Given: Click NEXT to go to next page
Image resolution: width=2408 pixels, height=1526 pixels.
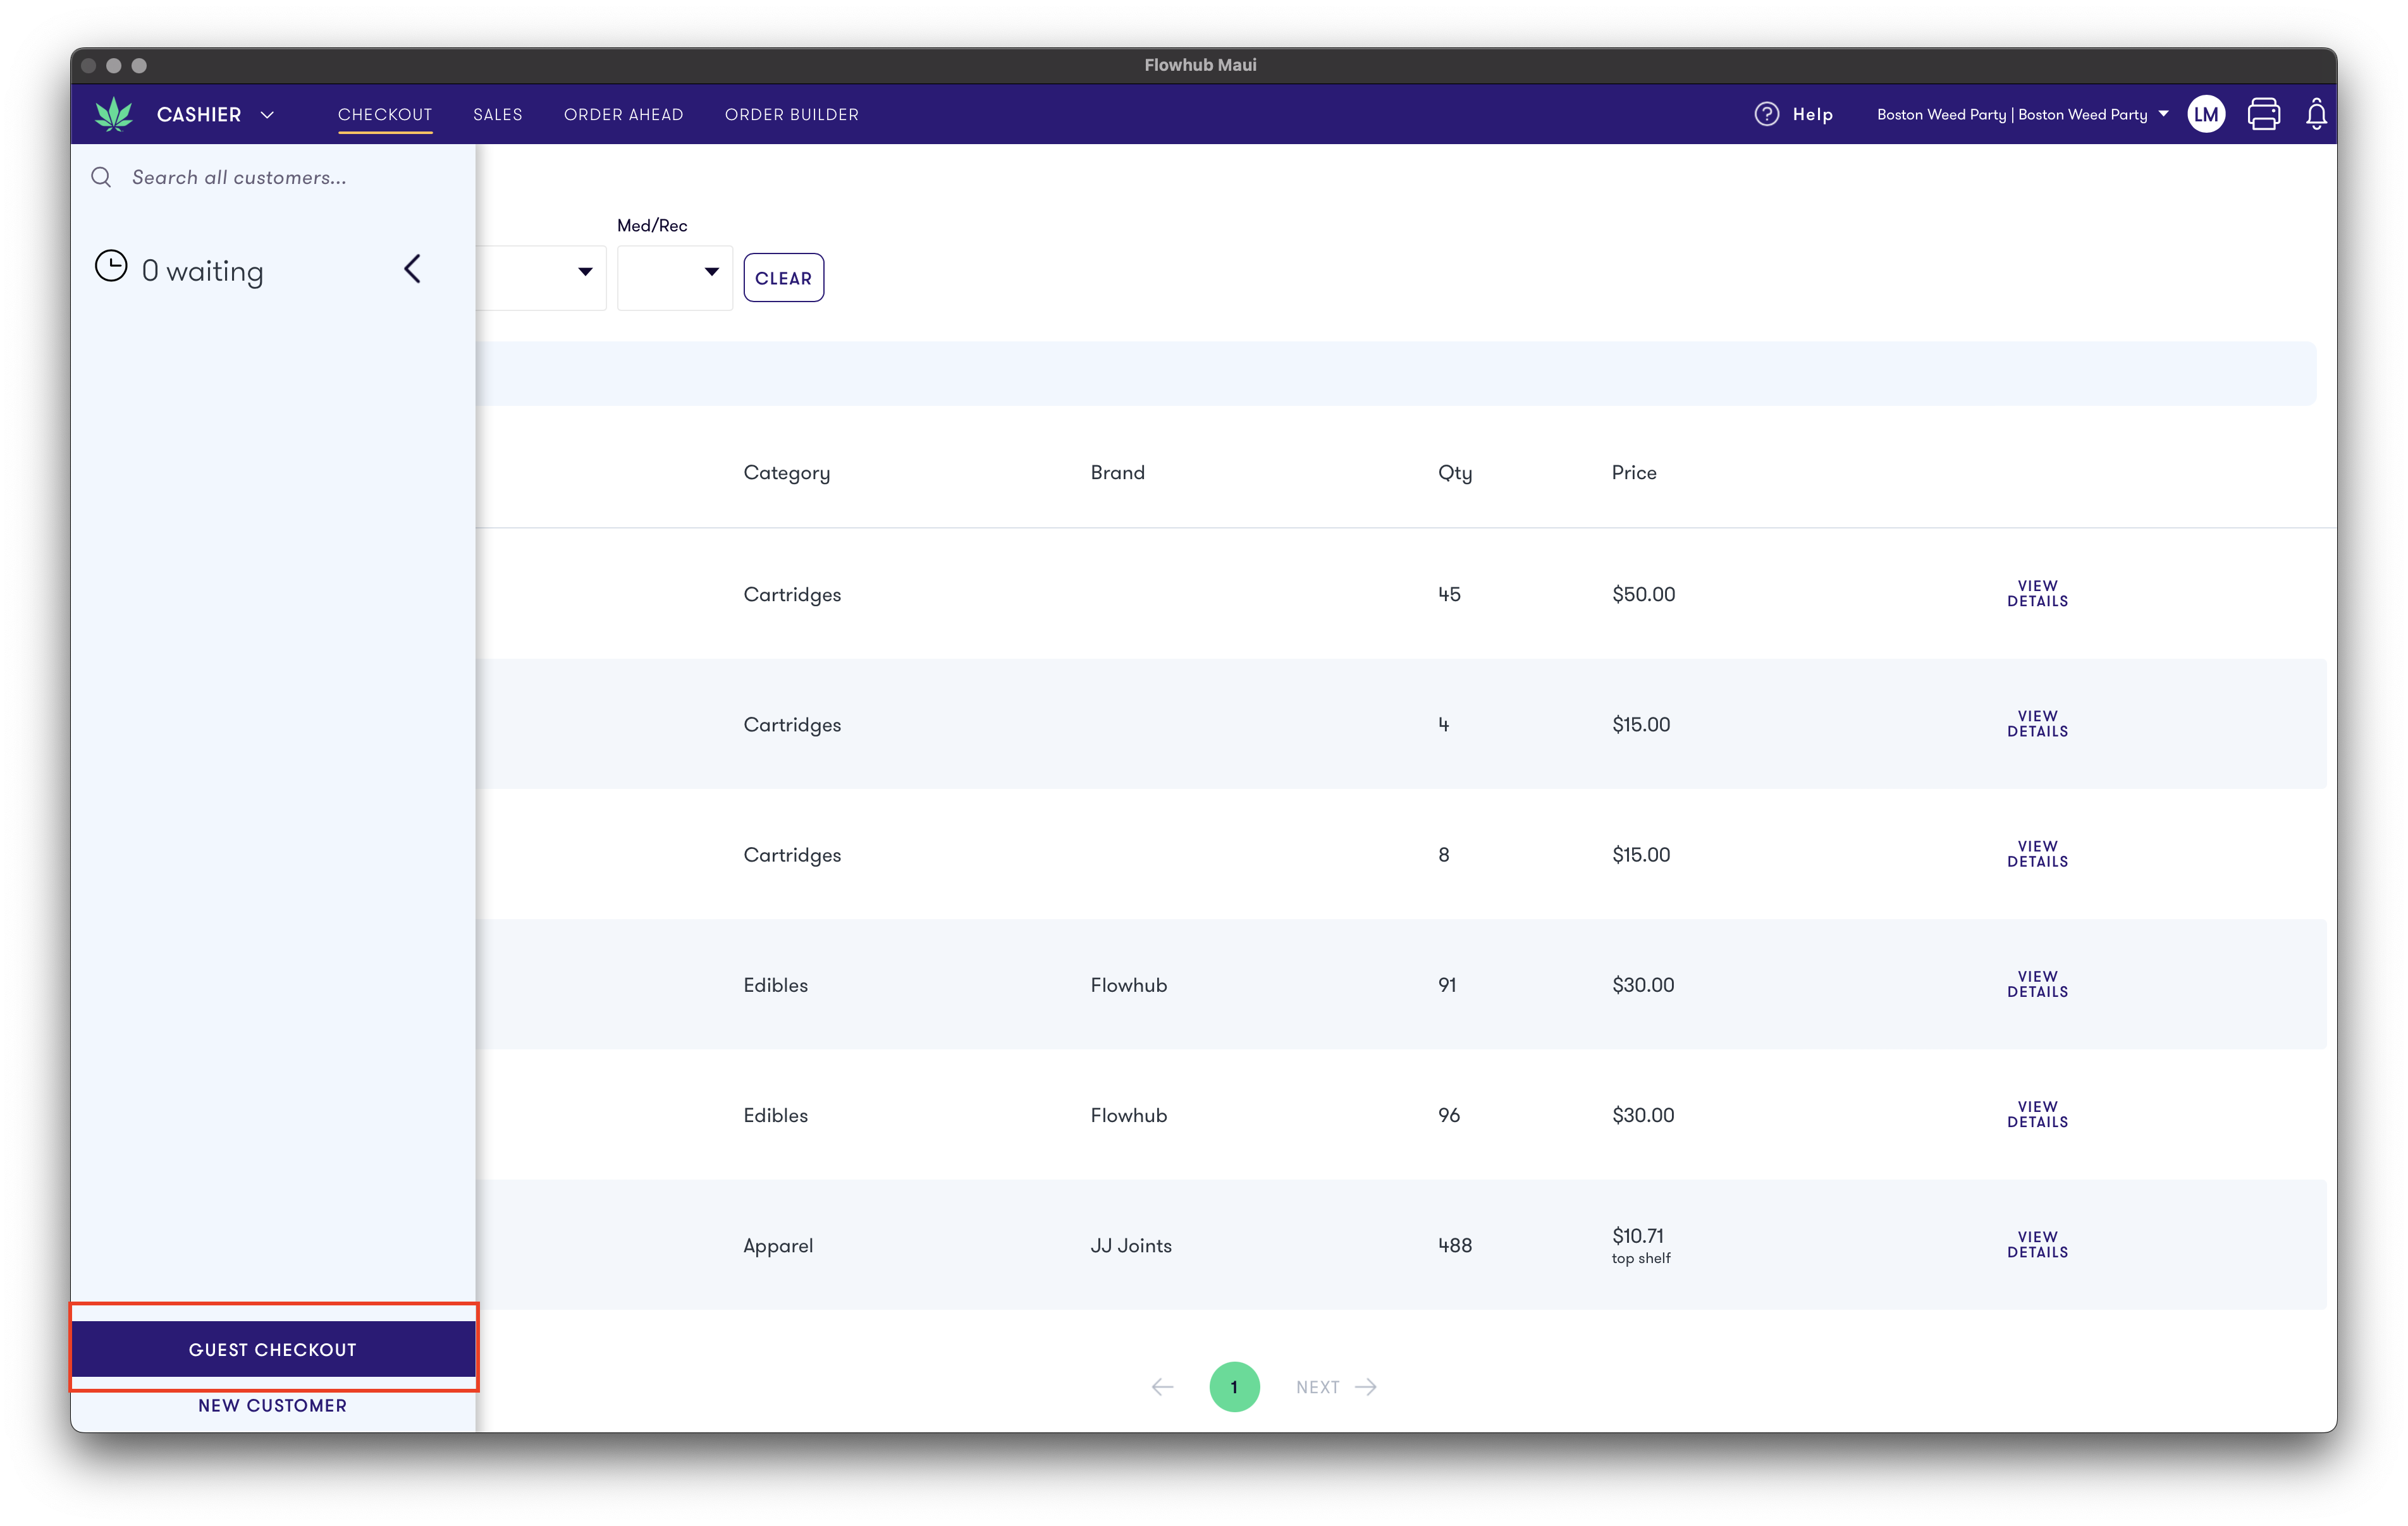Looking at the screenshot, I should click(x=1337, y=1386).
